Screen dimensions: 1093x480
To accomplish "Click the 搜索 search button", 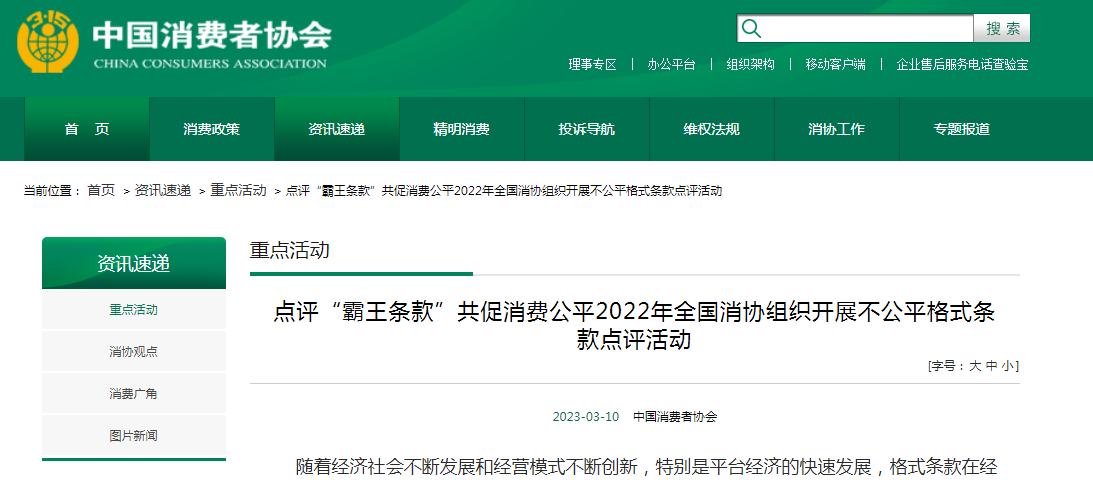I will [1003, 29].
